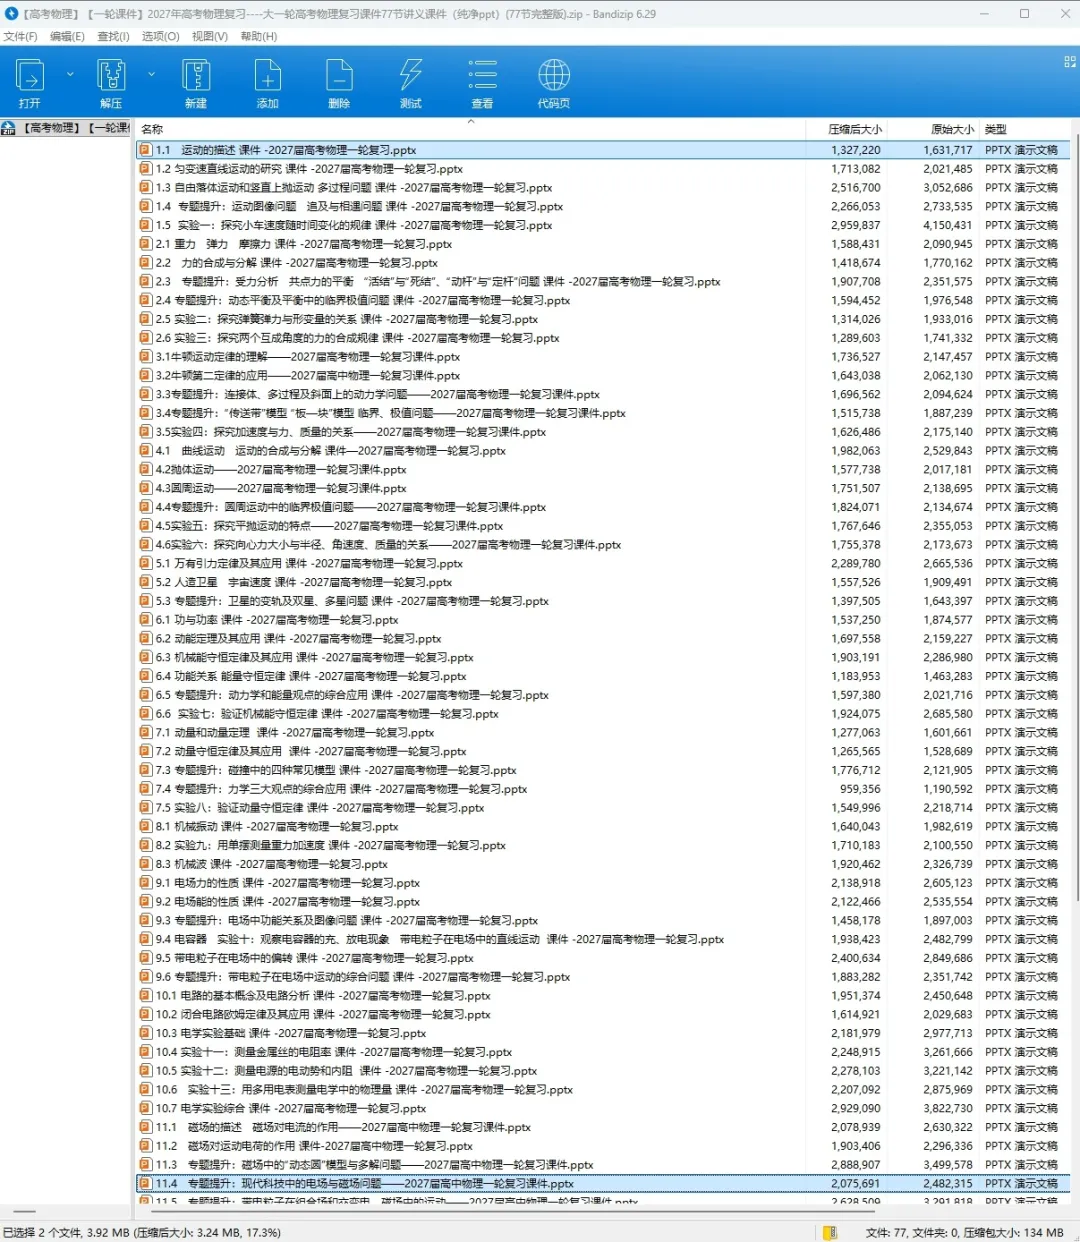This screenshot has width=1080, height=1242.
Task: Click the 新建 (New archive) toolbar icon
Action: coord(196,75)
